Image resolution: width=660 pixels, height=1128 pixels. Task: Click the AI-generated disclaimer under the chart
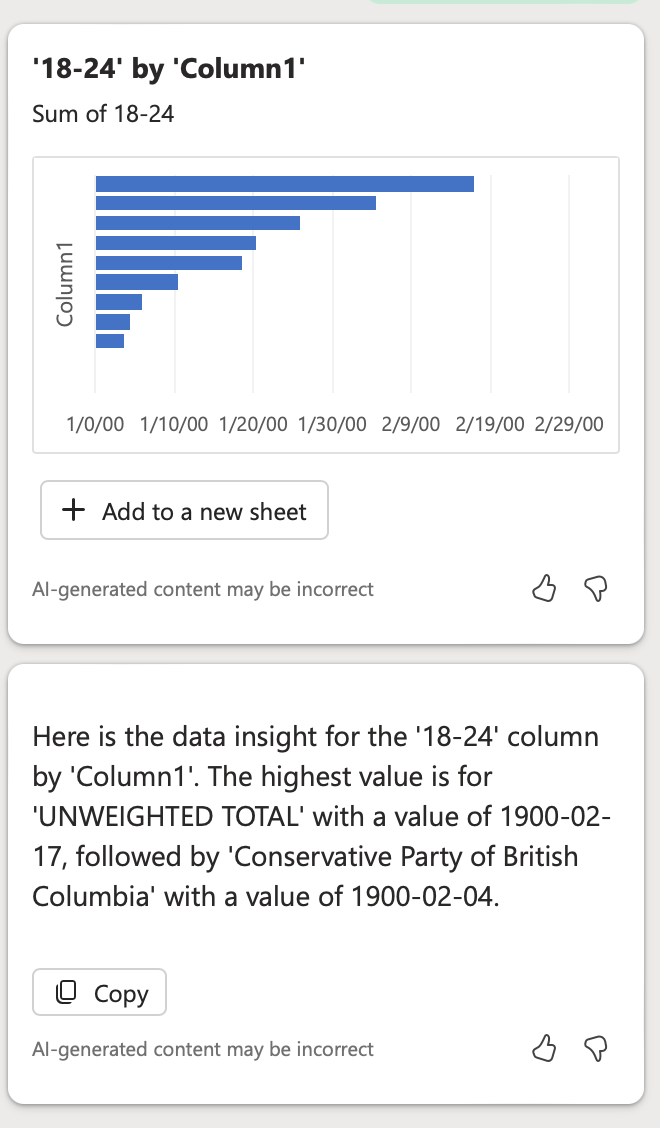point(203,589)
